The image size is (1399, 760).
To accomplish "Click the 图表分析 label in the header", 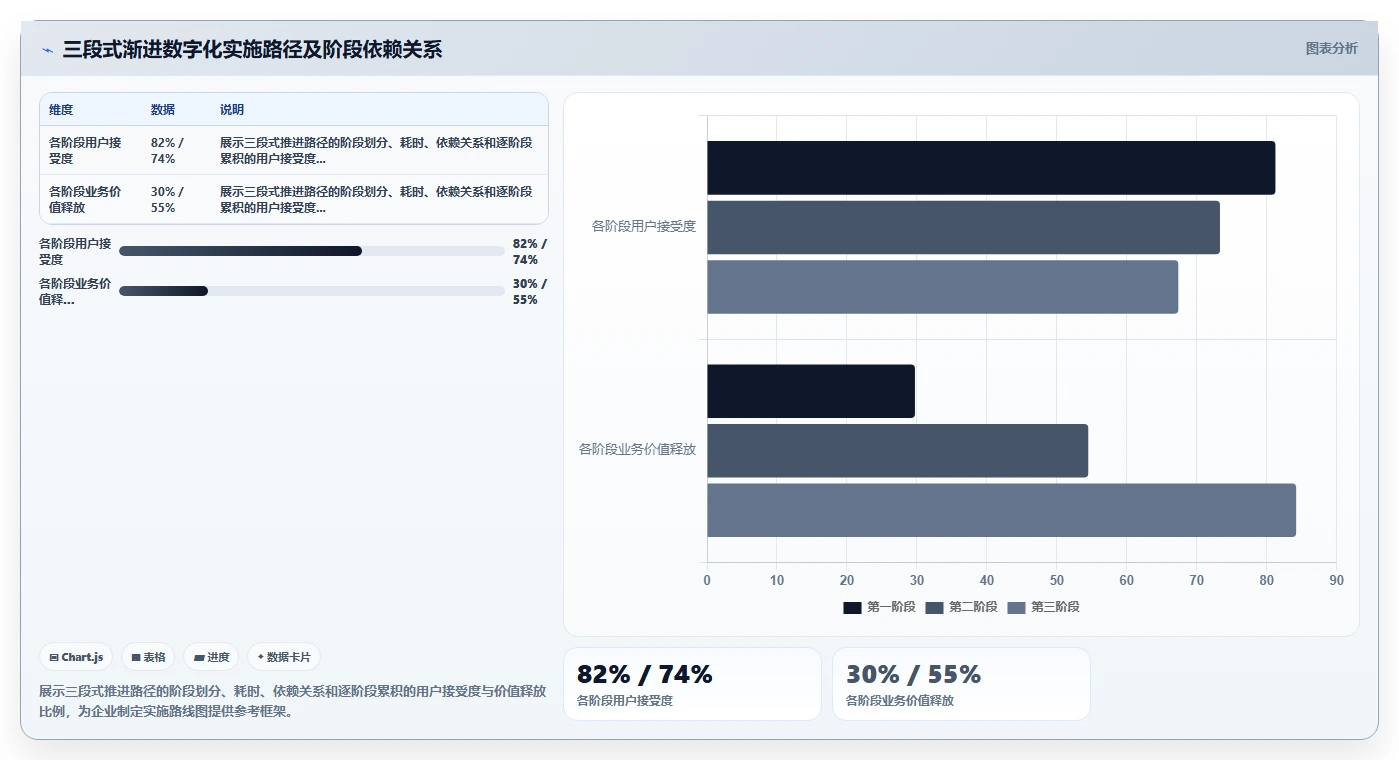I will click(1331, 48).
